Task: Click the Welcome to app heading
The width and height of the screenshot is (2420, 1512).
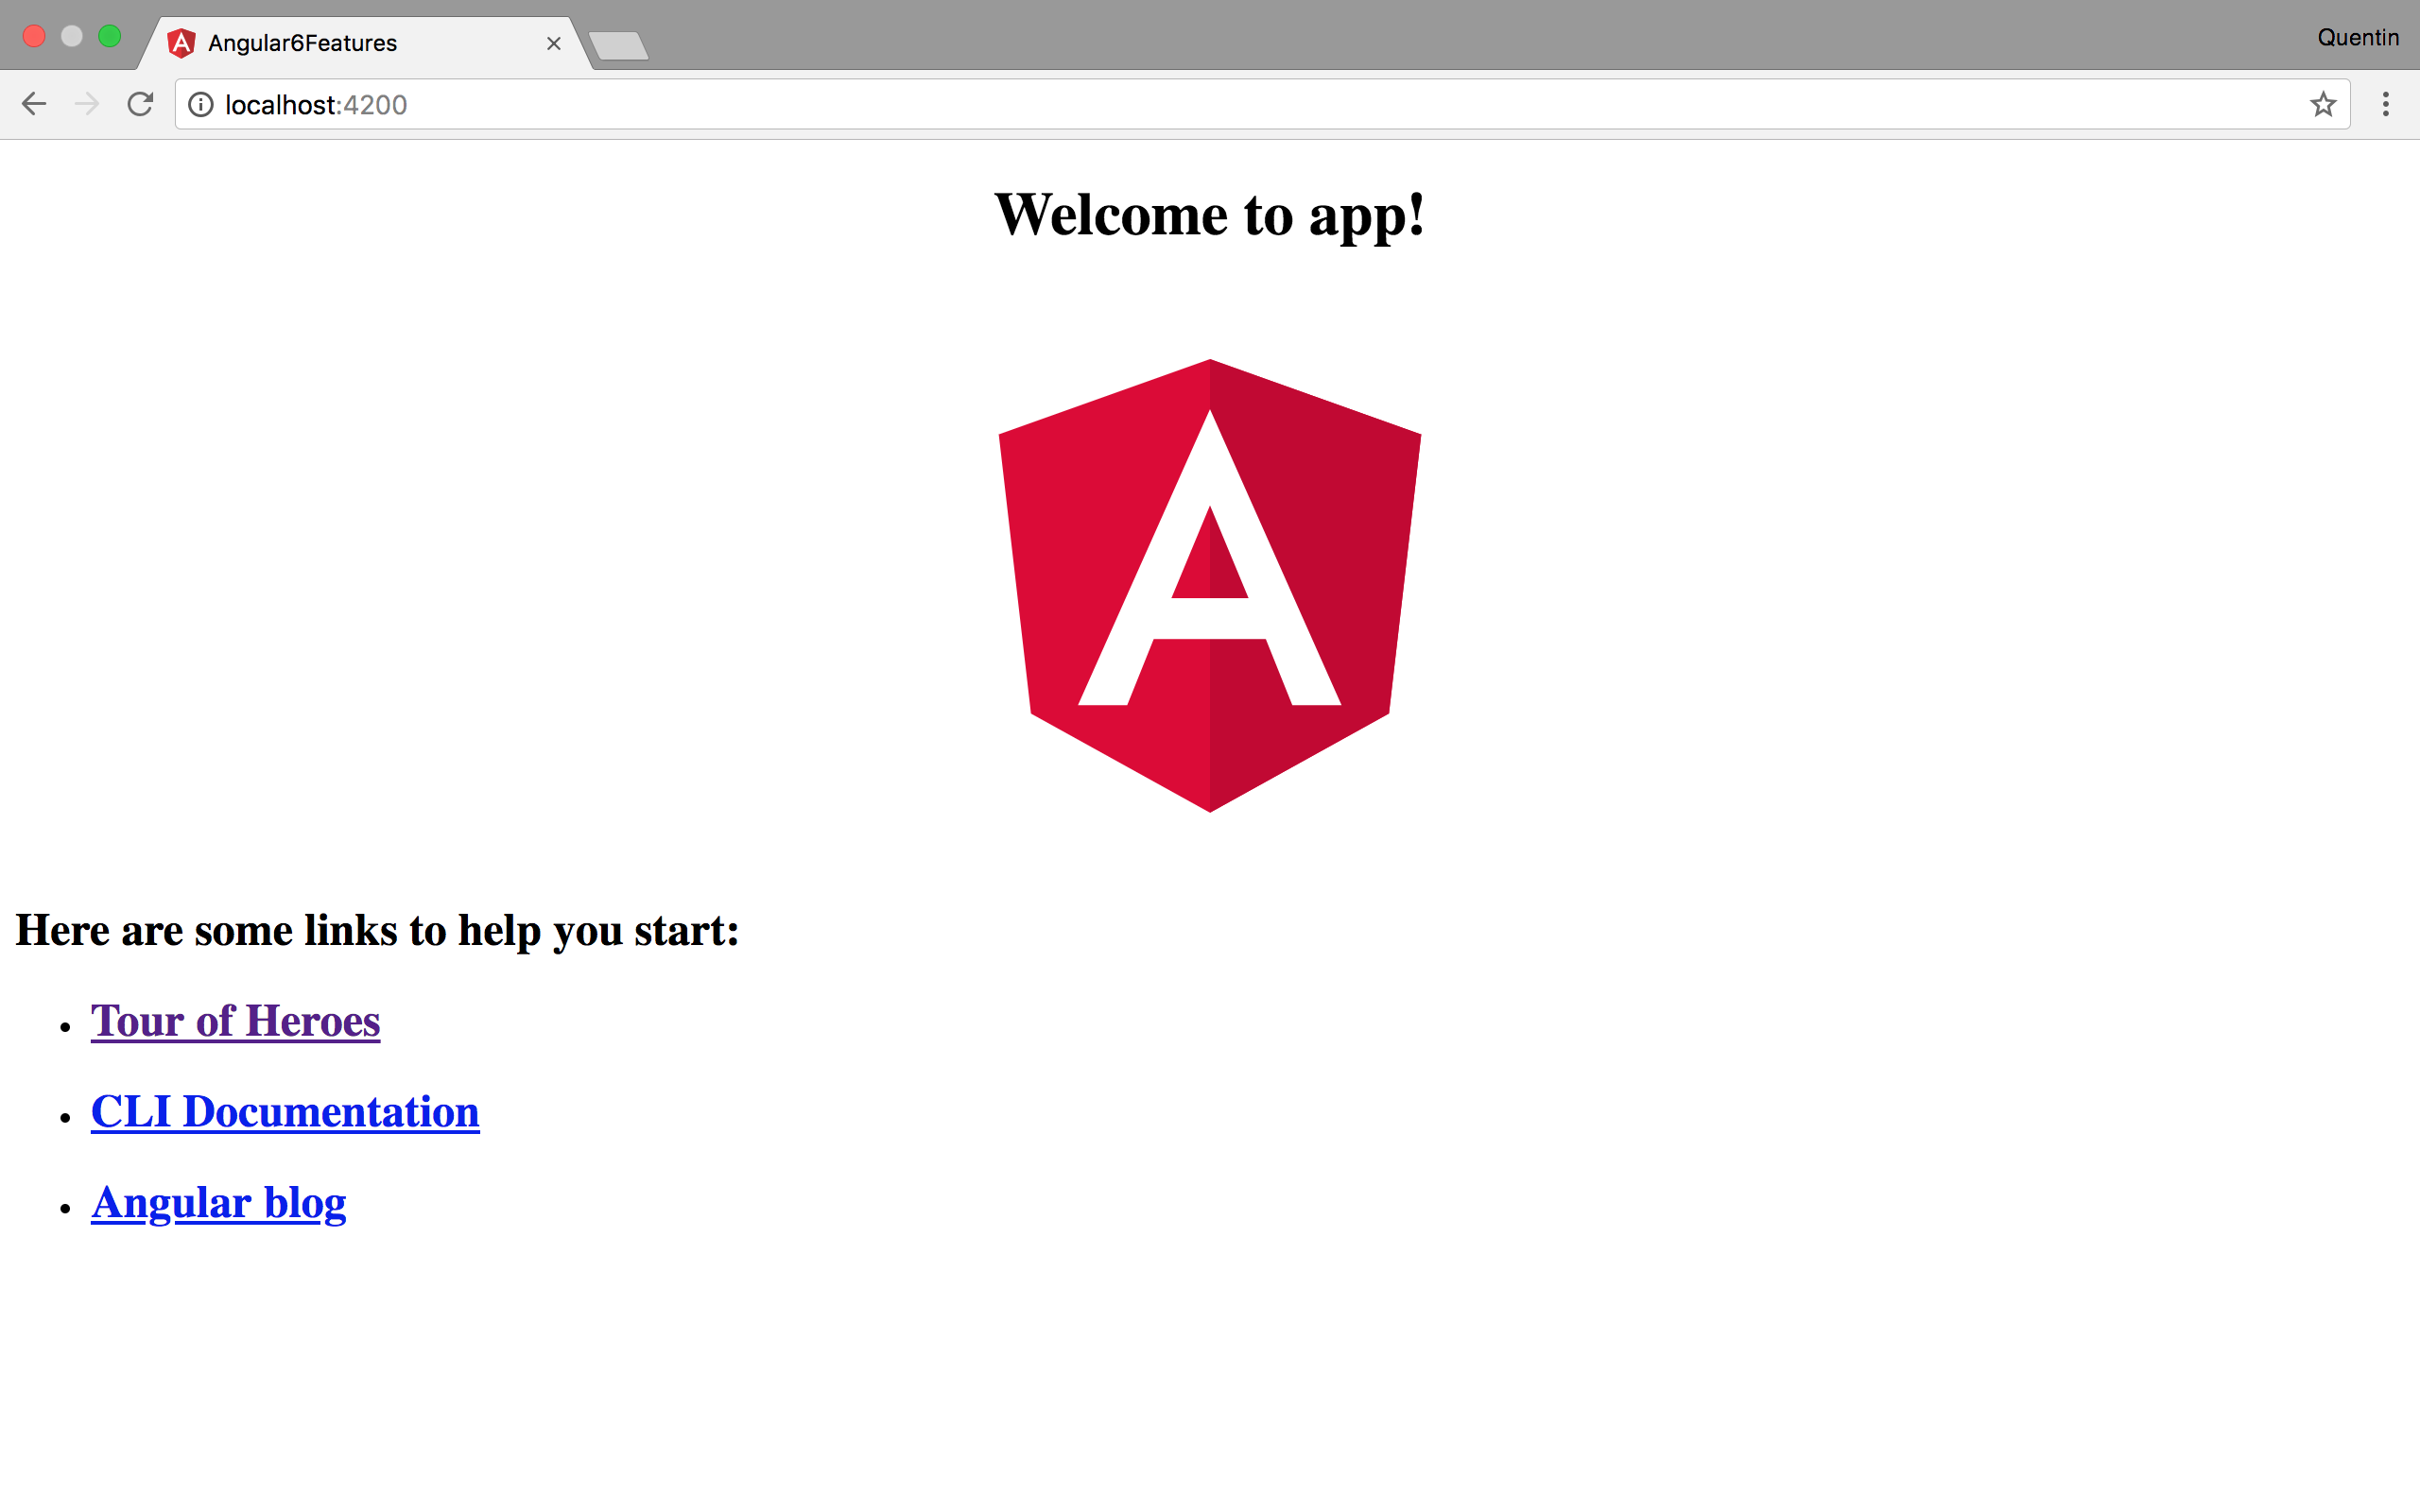Action: (x=1209, y=215)
